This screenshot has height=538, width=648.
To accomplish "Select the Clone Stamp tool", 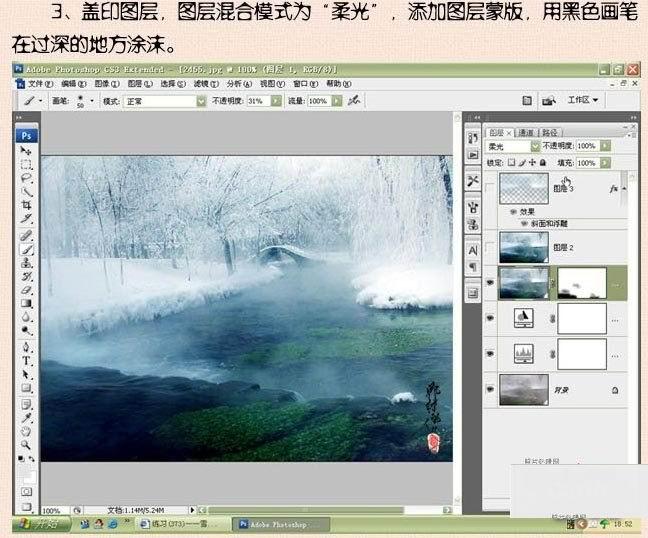I will point(26,263).
